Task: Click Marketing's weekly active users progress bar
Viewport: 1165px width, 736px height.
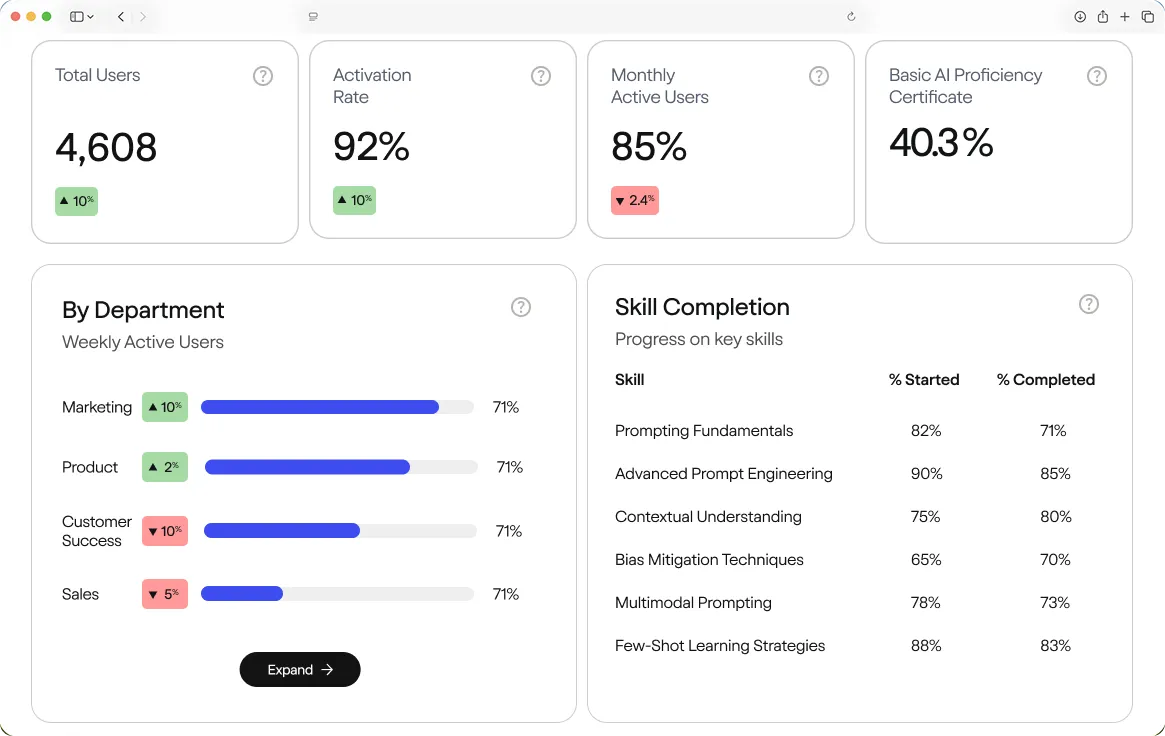Action: [x=337, y=407]
